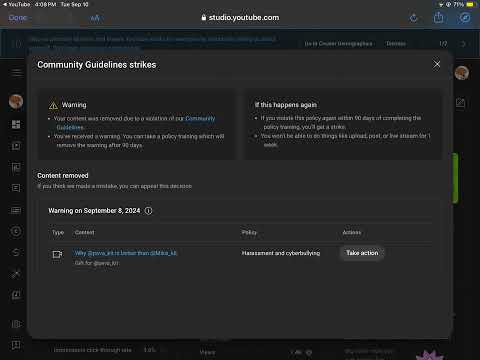Open Earn (dollar) from the sidebar

(x=16, y=252)
